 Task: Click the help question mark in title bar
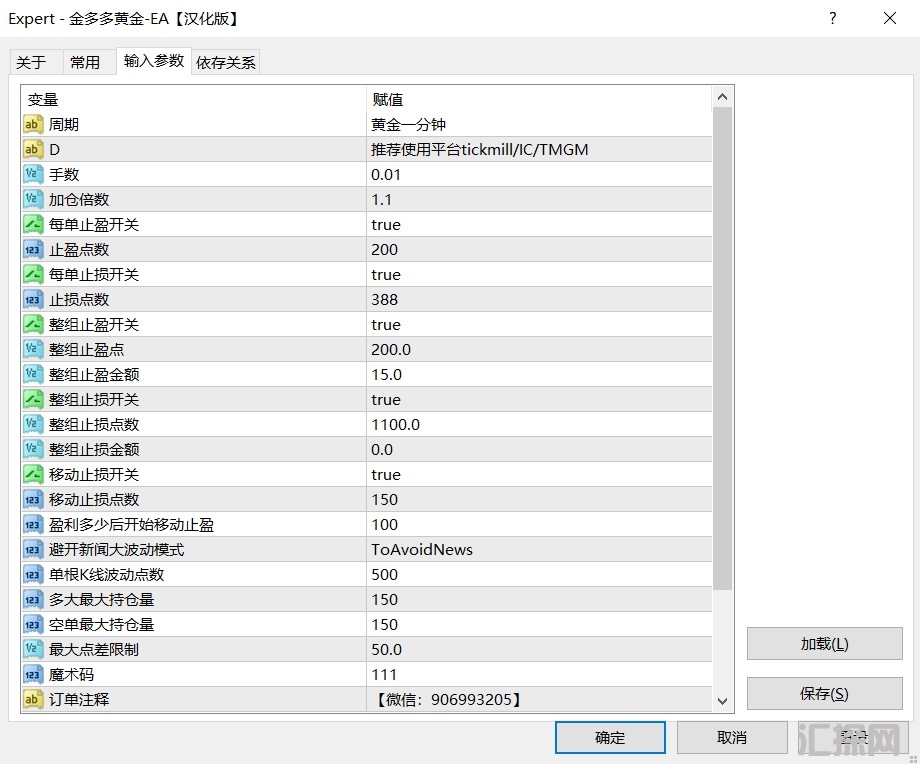(832, 18)
